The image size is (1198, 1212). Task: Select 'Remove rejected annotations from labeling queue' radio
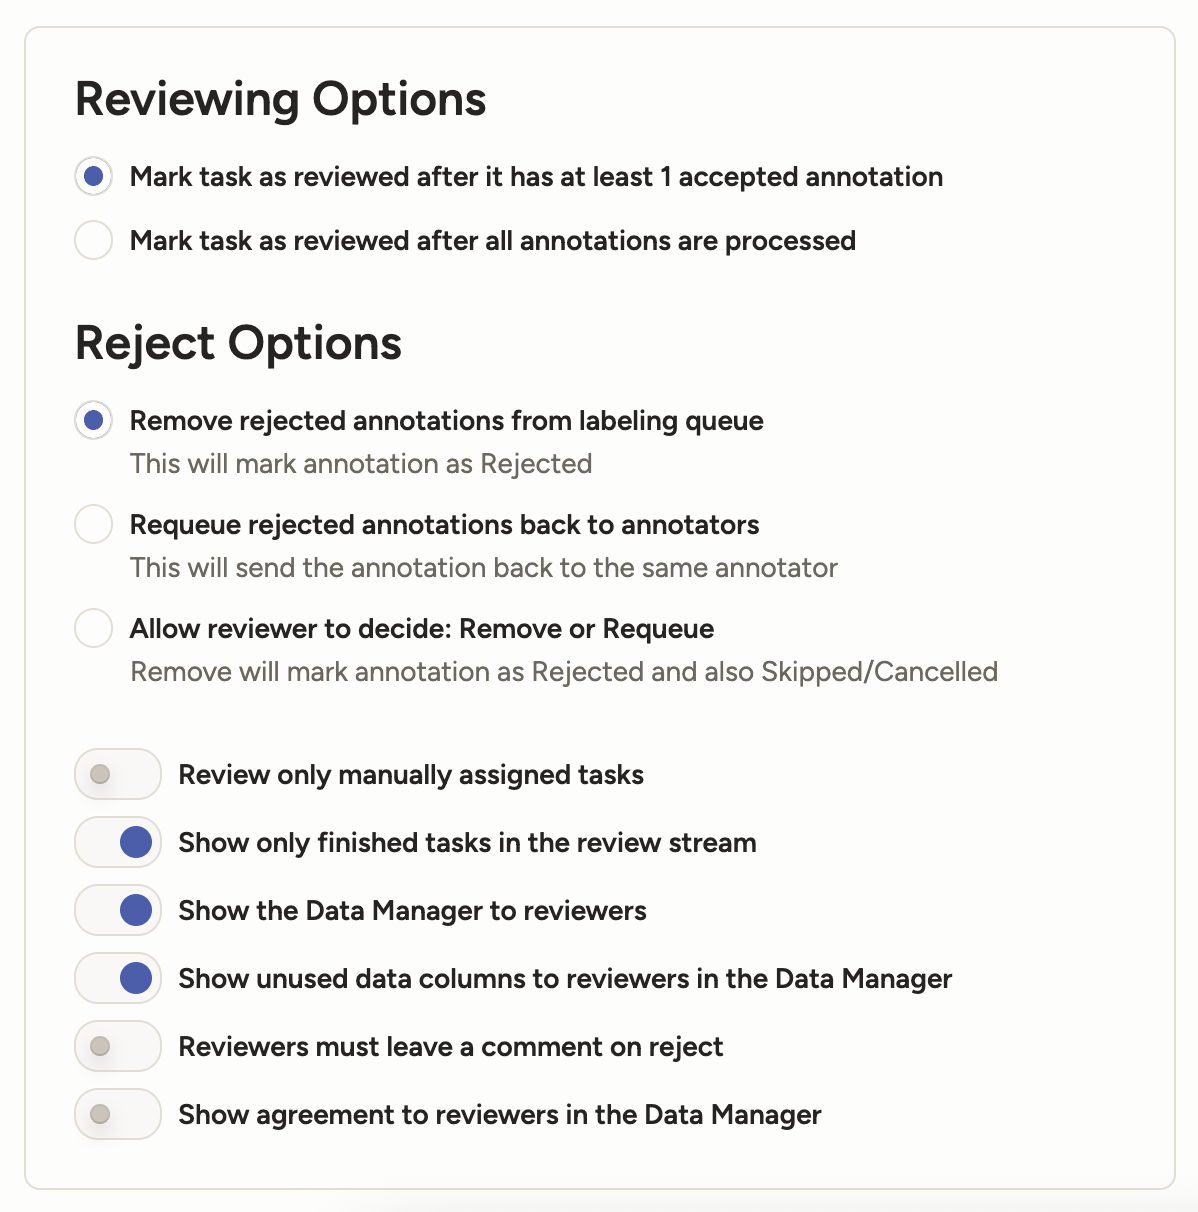pyautogui.click(x=94, y=421)
